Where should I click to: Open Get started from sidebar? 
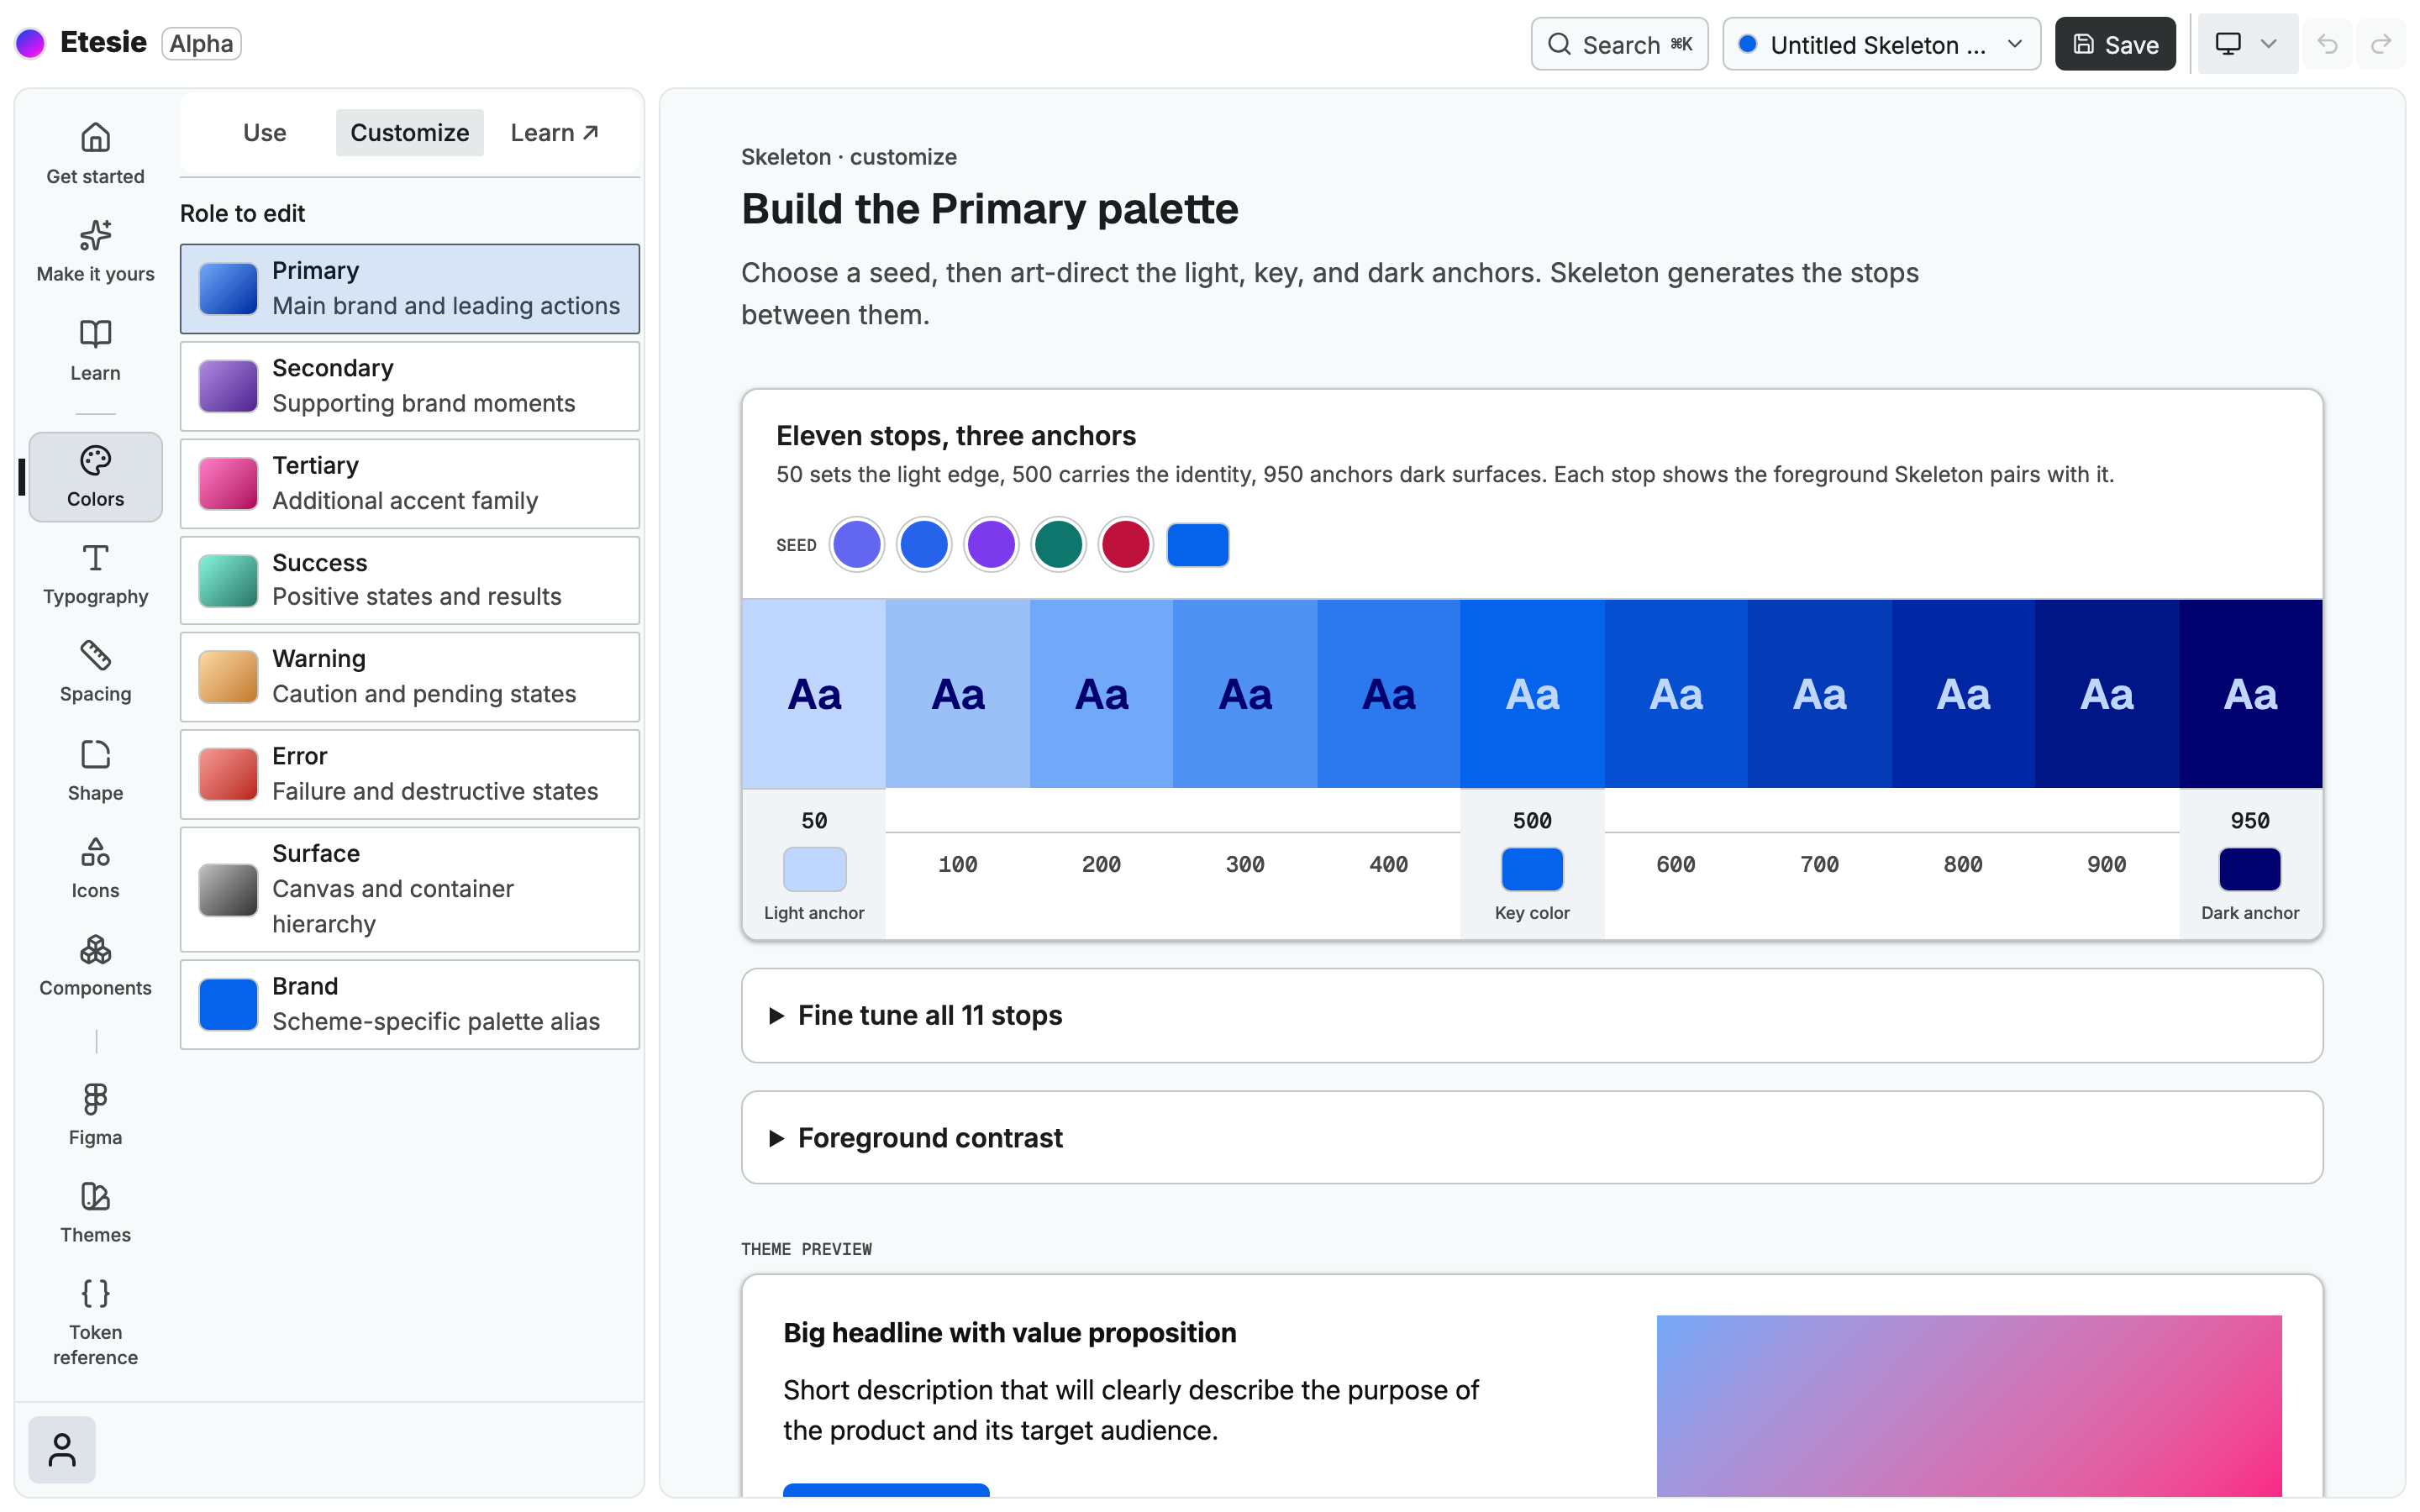click(x=95, y=153)
